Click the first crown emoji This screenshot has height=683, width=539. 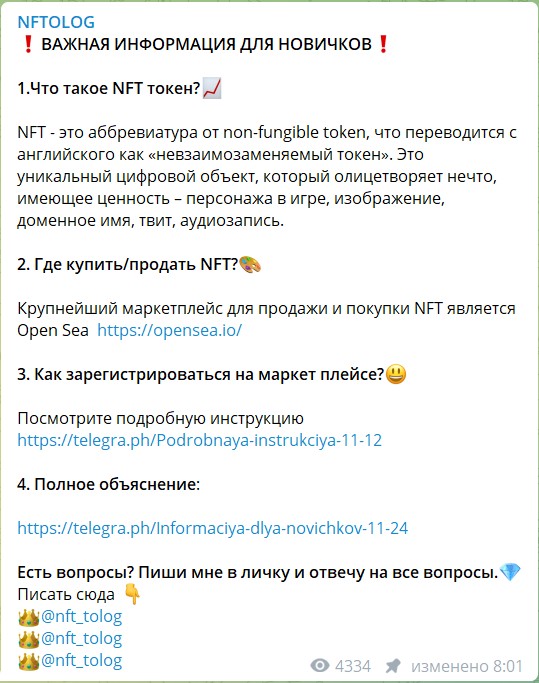point(29,617)
